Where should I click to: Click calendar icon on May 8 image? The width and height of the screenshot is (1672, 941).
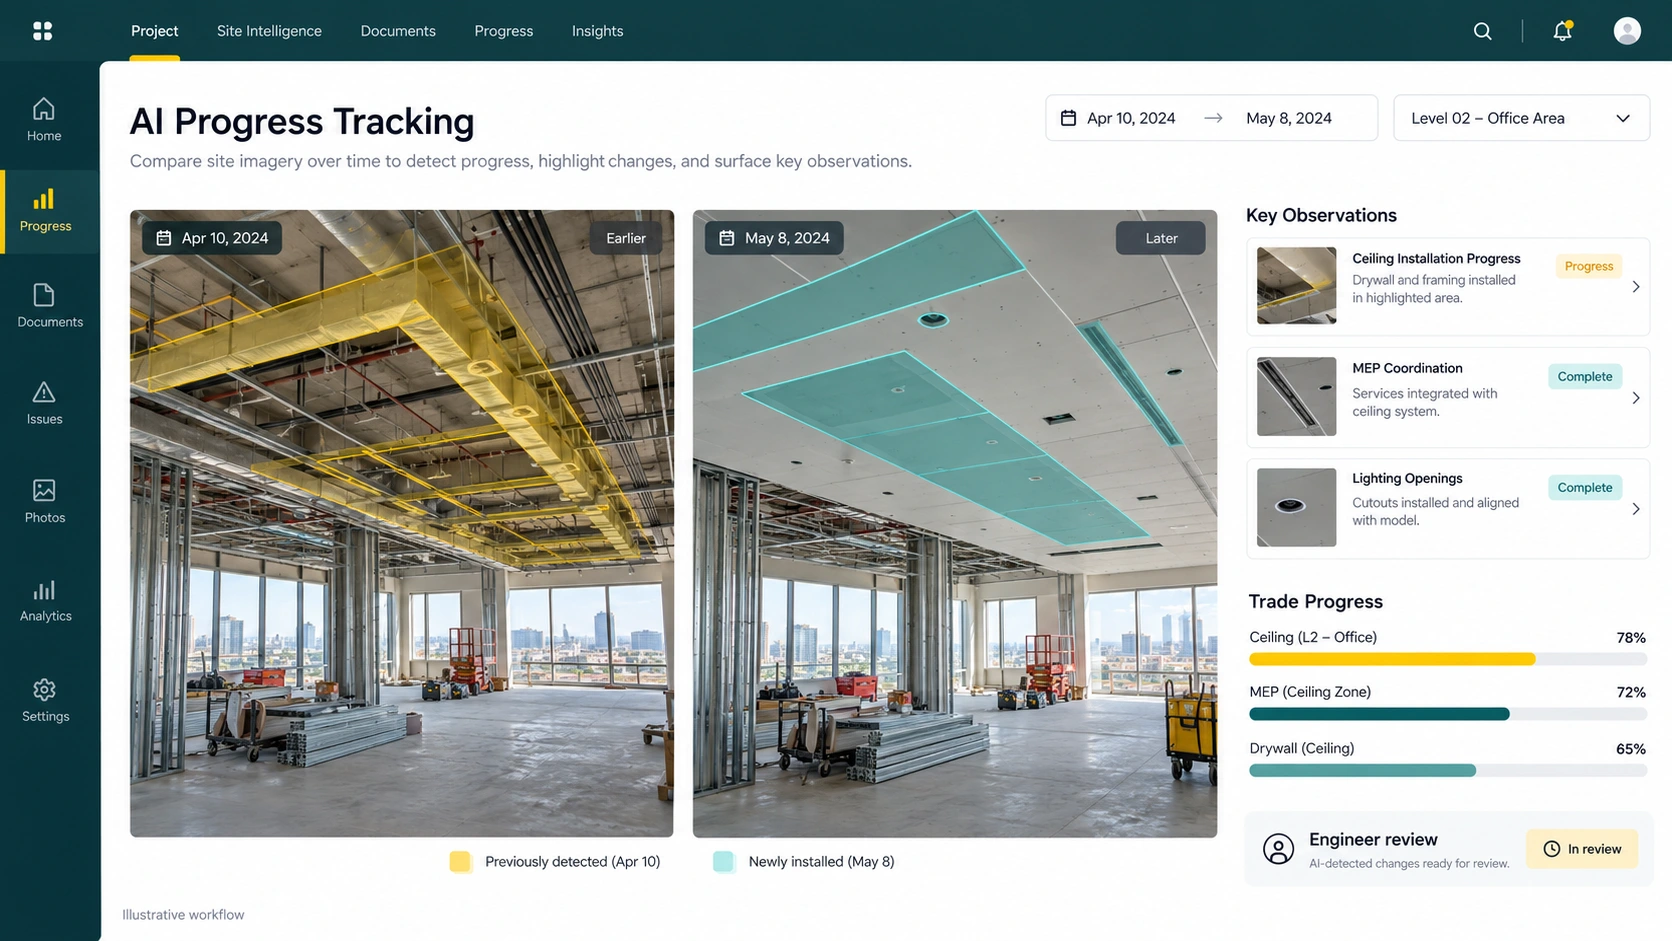[x=727, y=238]
